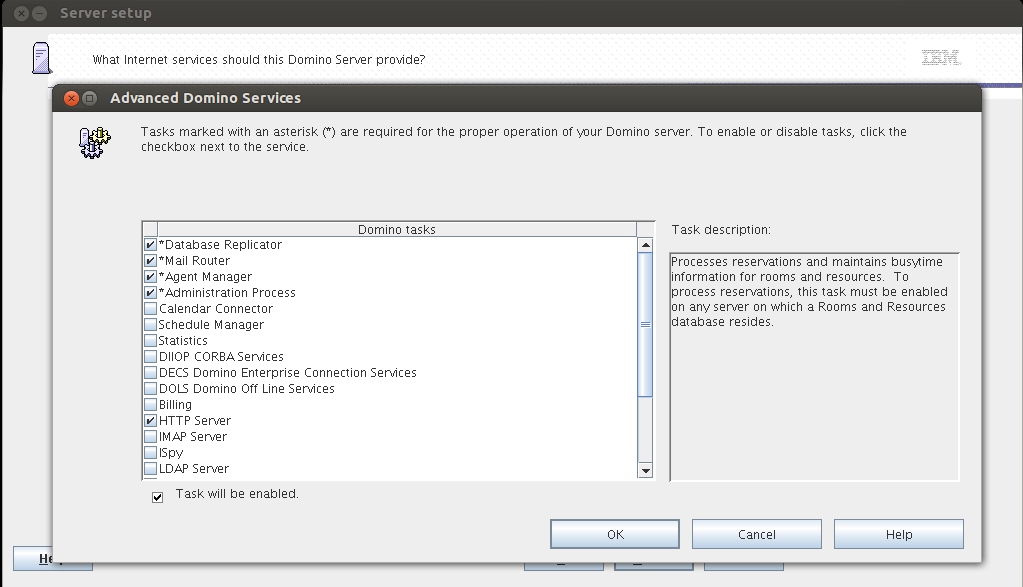This screenshot has width=1023, height=587.
Task: Click the scrollbar down arrow
Action: pos(643,471)
